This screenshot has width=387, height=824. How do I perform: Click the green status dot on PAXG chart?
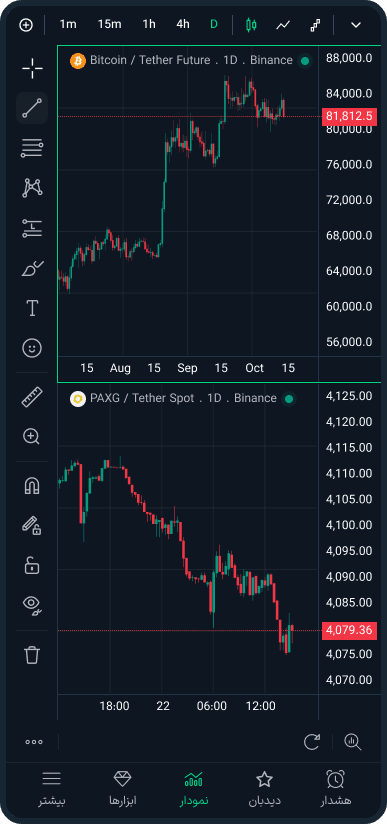pos(288,399)
